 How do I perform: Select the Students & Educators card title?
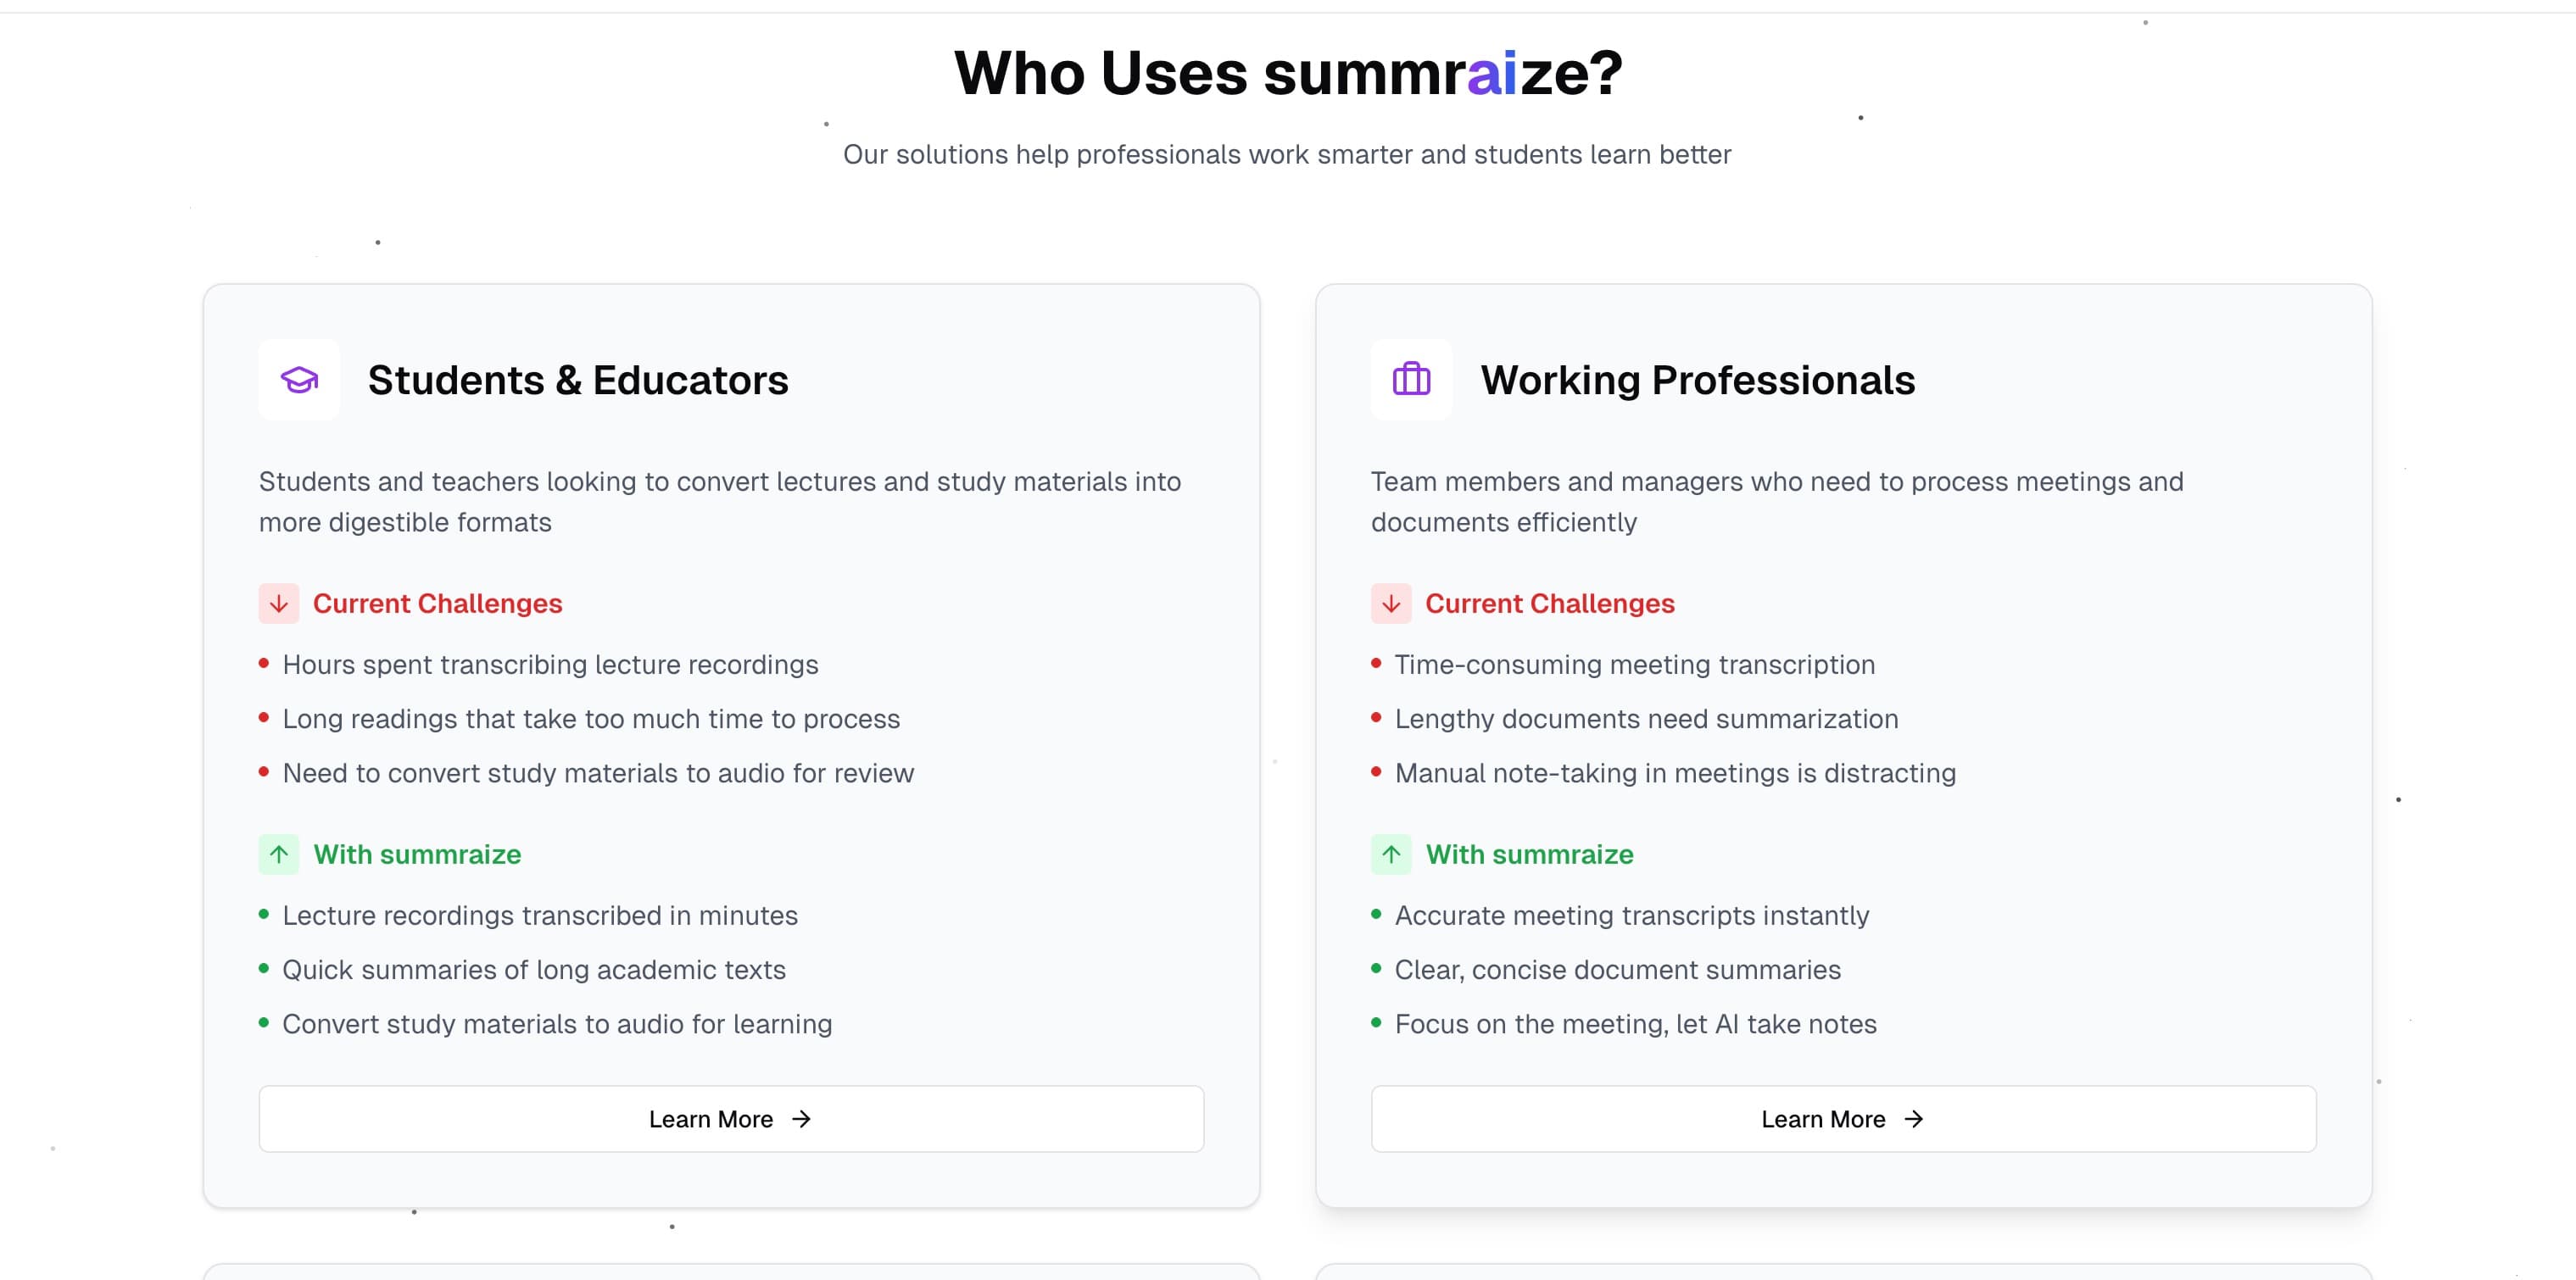(578, 380)
